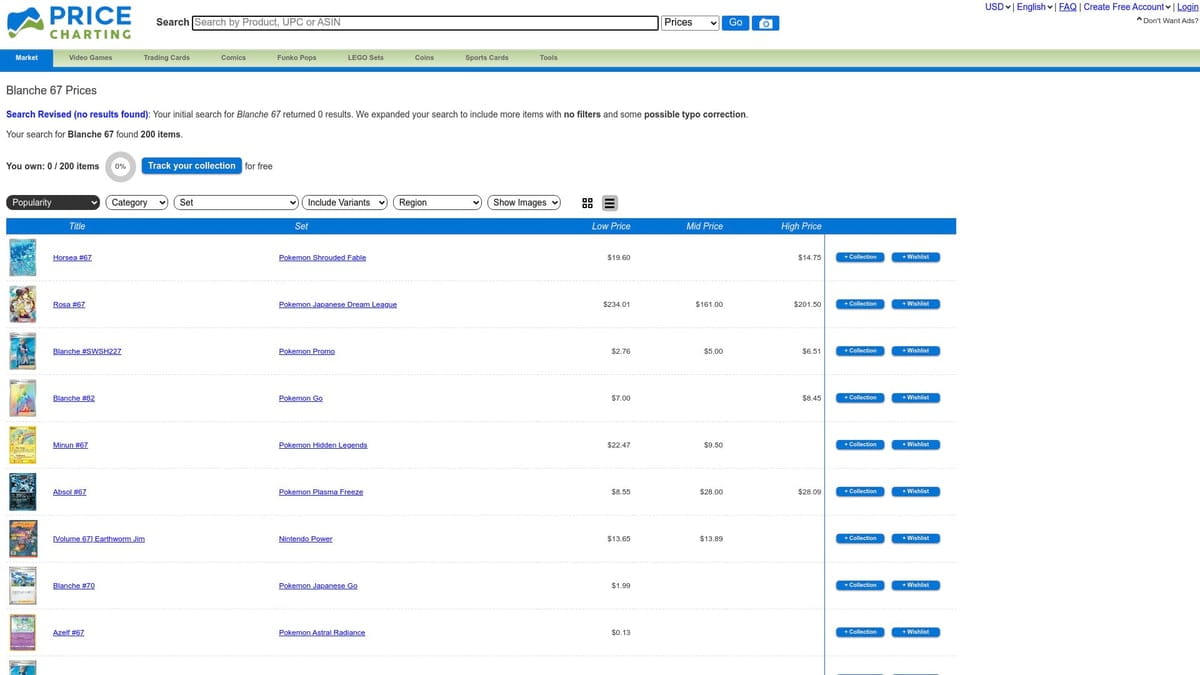Open Blanche #SWSH227 card thumbnail
The height and width of the screenshot is (675, 1200).
coord(22,351)
